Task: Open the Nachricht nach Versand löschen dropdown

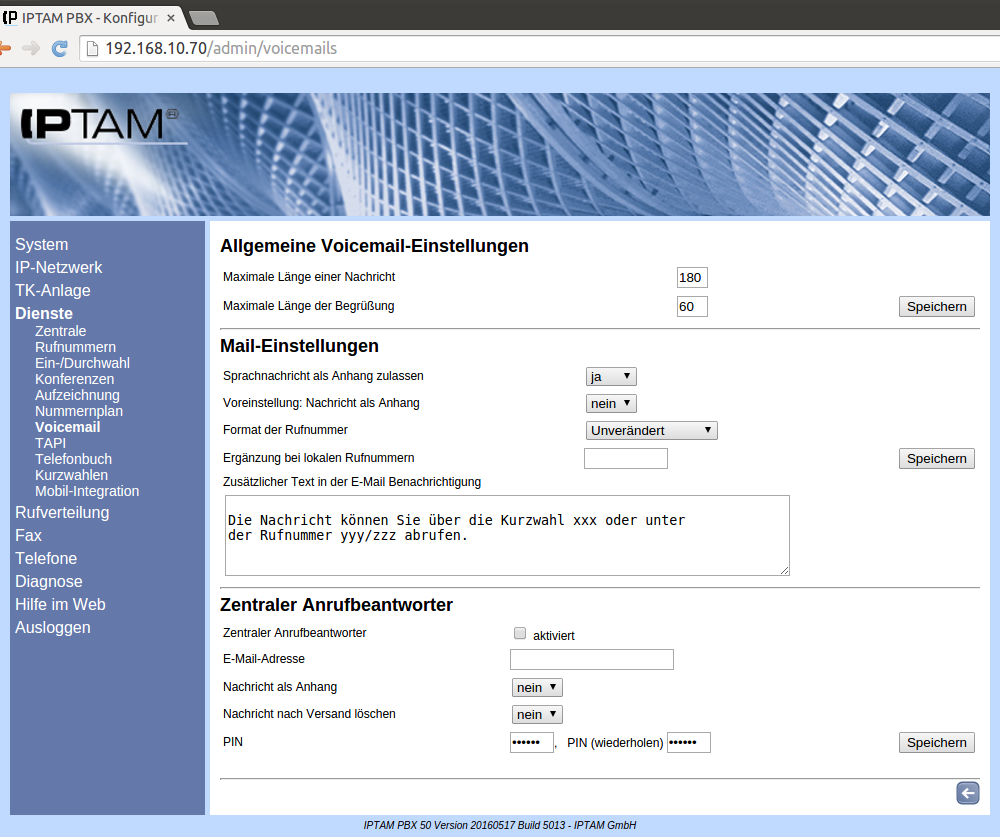Action: pyautogui.click(x=537, y=714)
